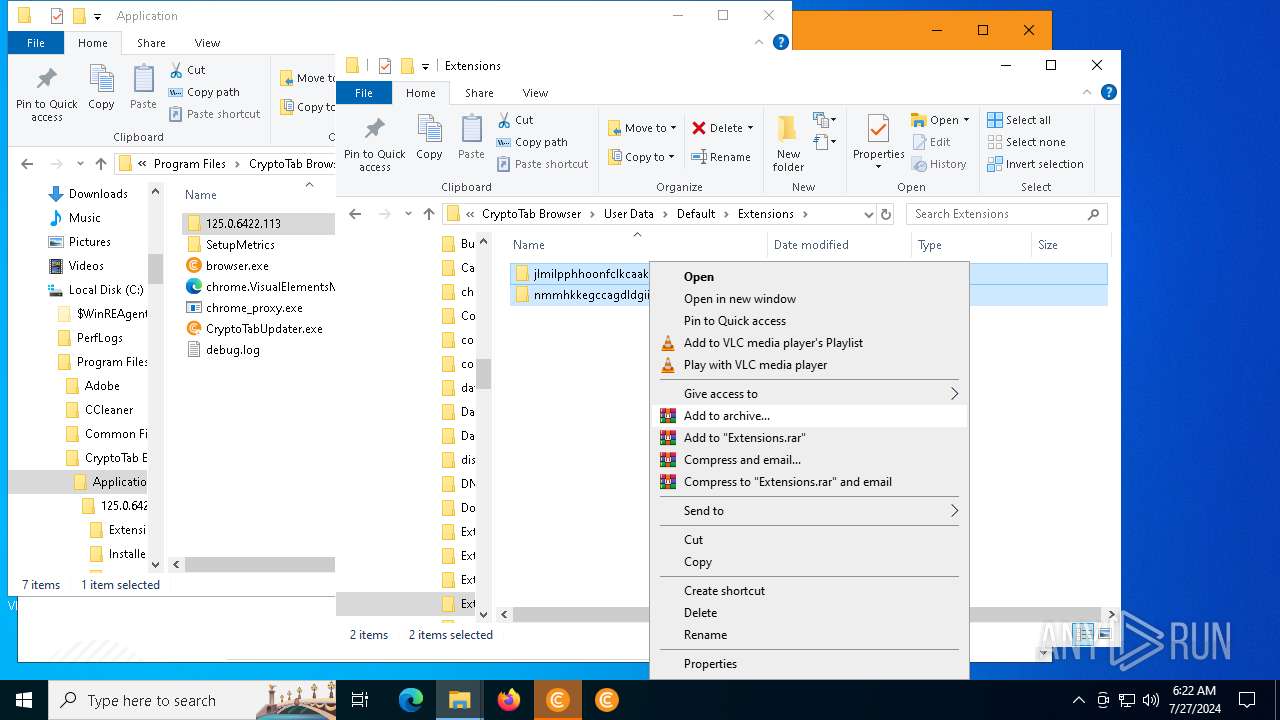Switch to details view in Extensions window
This screenshot has height=720, width=1280.
[1083, 634]
